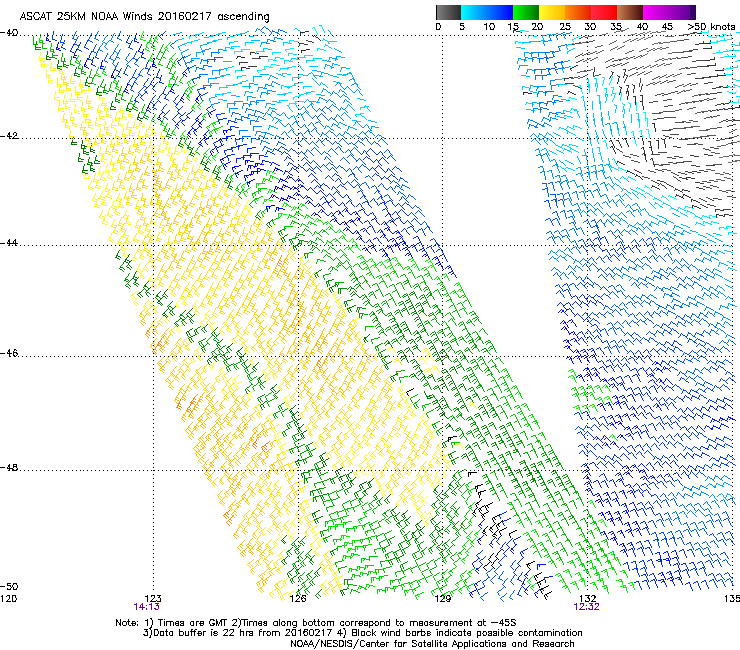740x650 pixels.
Task: Click the orange 25-30 knots legend segment
Action: pyautogui.click(x=578, y=12)
